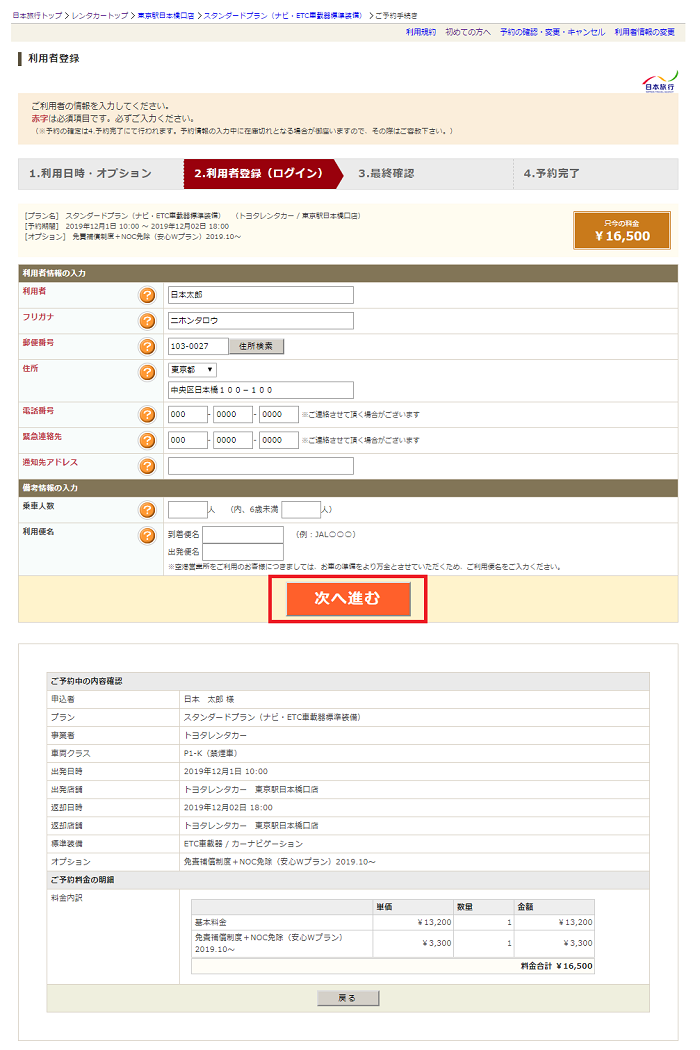Show help for 乗車人数 field
Viewport: 700px width, 1050px height.
pos(147,510)
